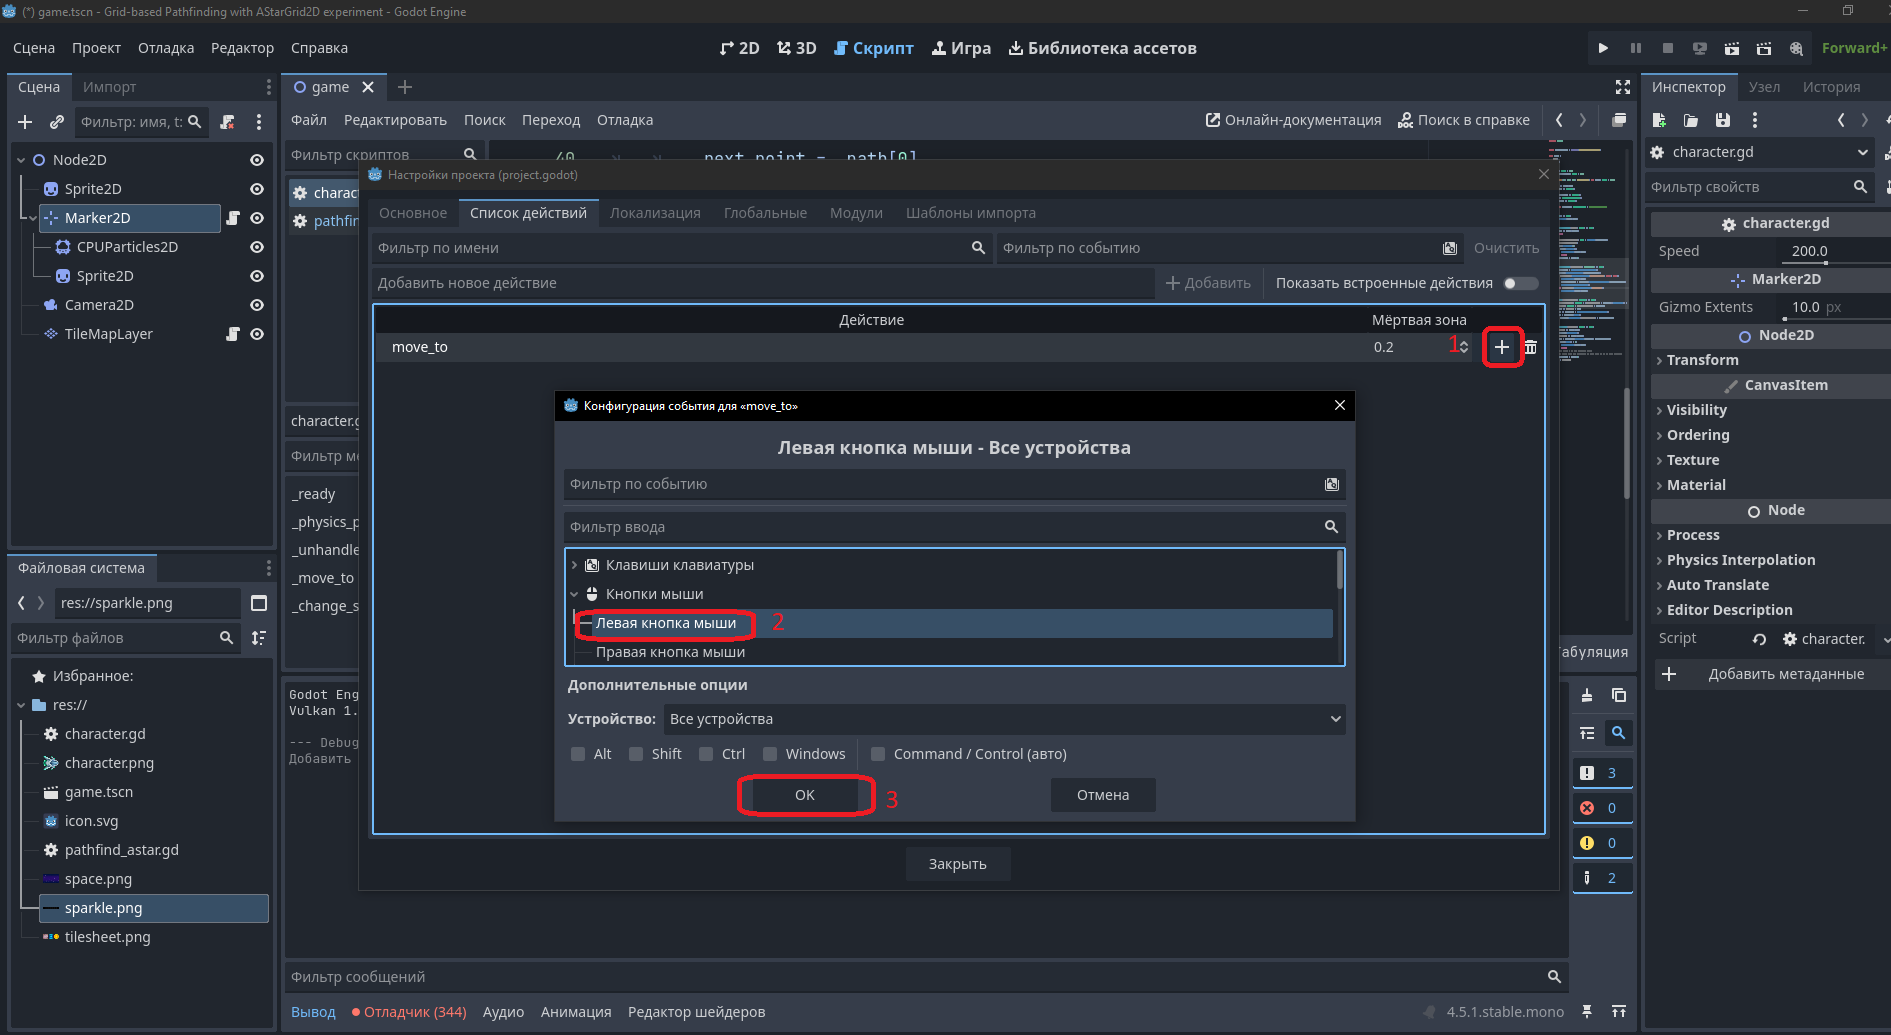Adjust the Speed value slider field

click(1835, 251)
